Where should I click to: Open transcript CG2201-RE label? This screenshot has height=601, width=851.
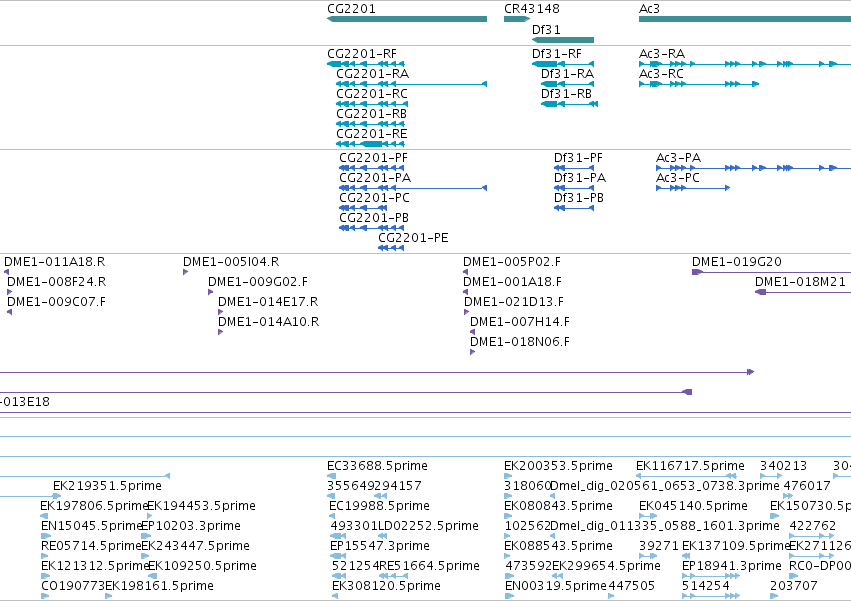pyautogui.click(x=371, y=134)
